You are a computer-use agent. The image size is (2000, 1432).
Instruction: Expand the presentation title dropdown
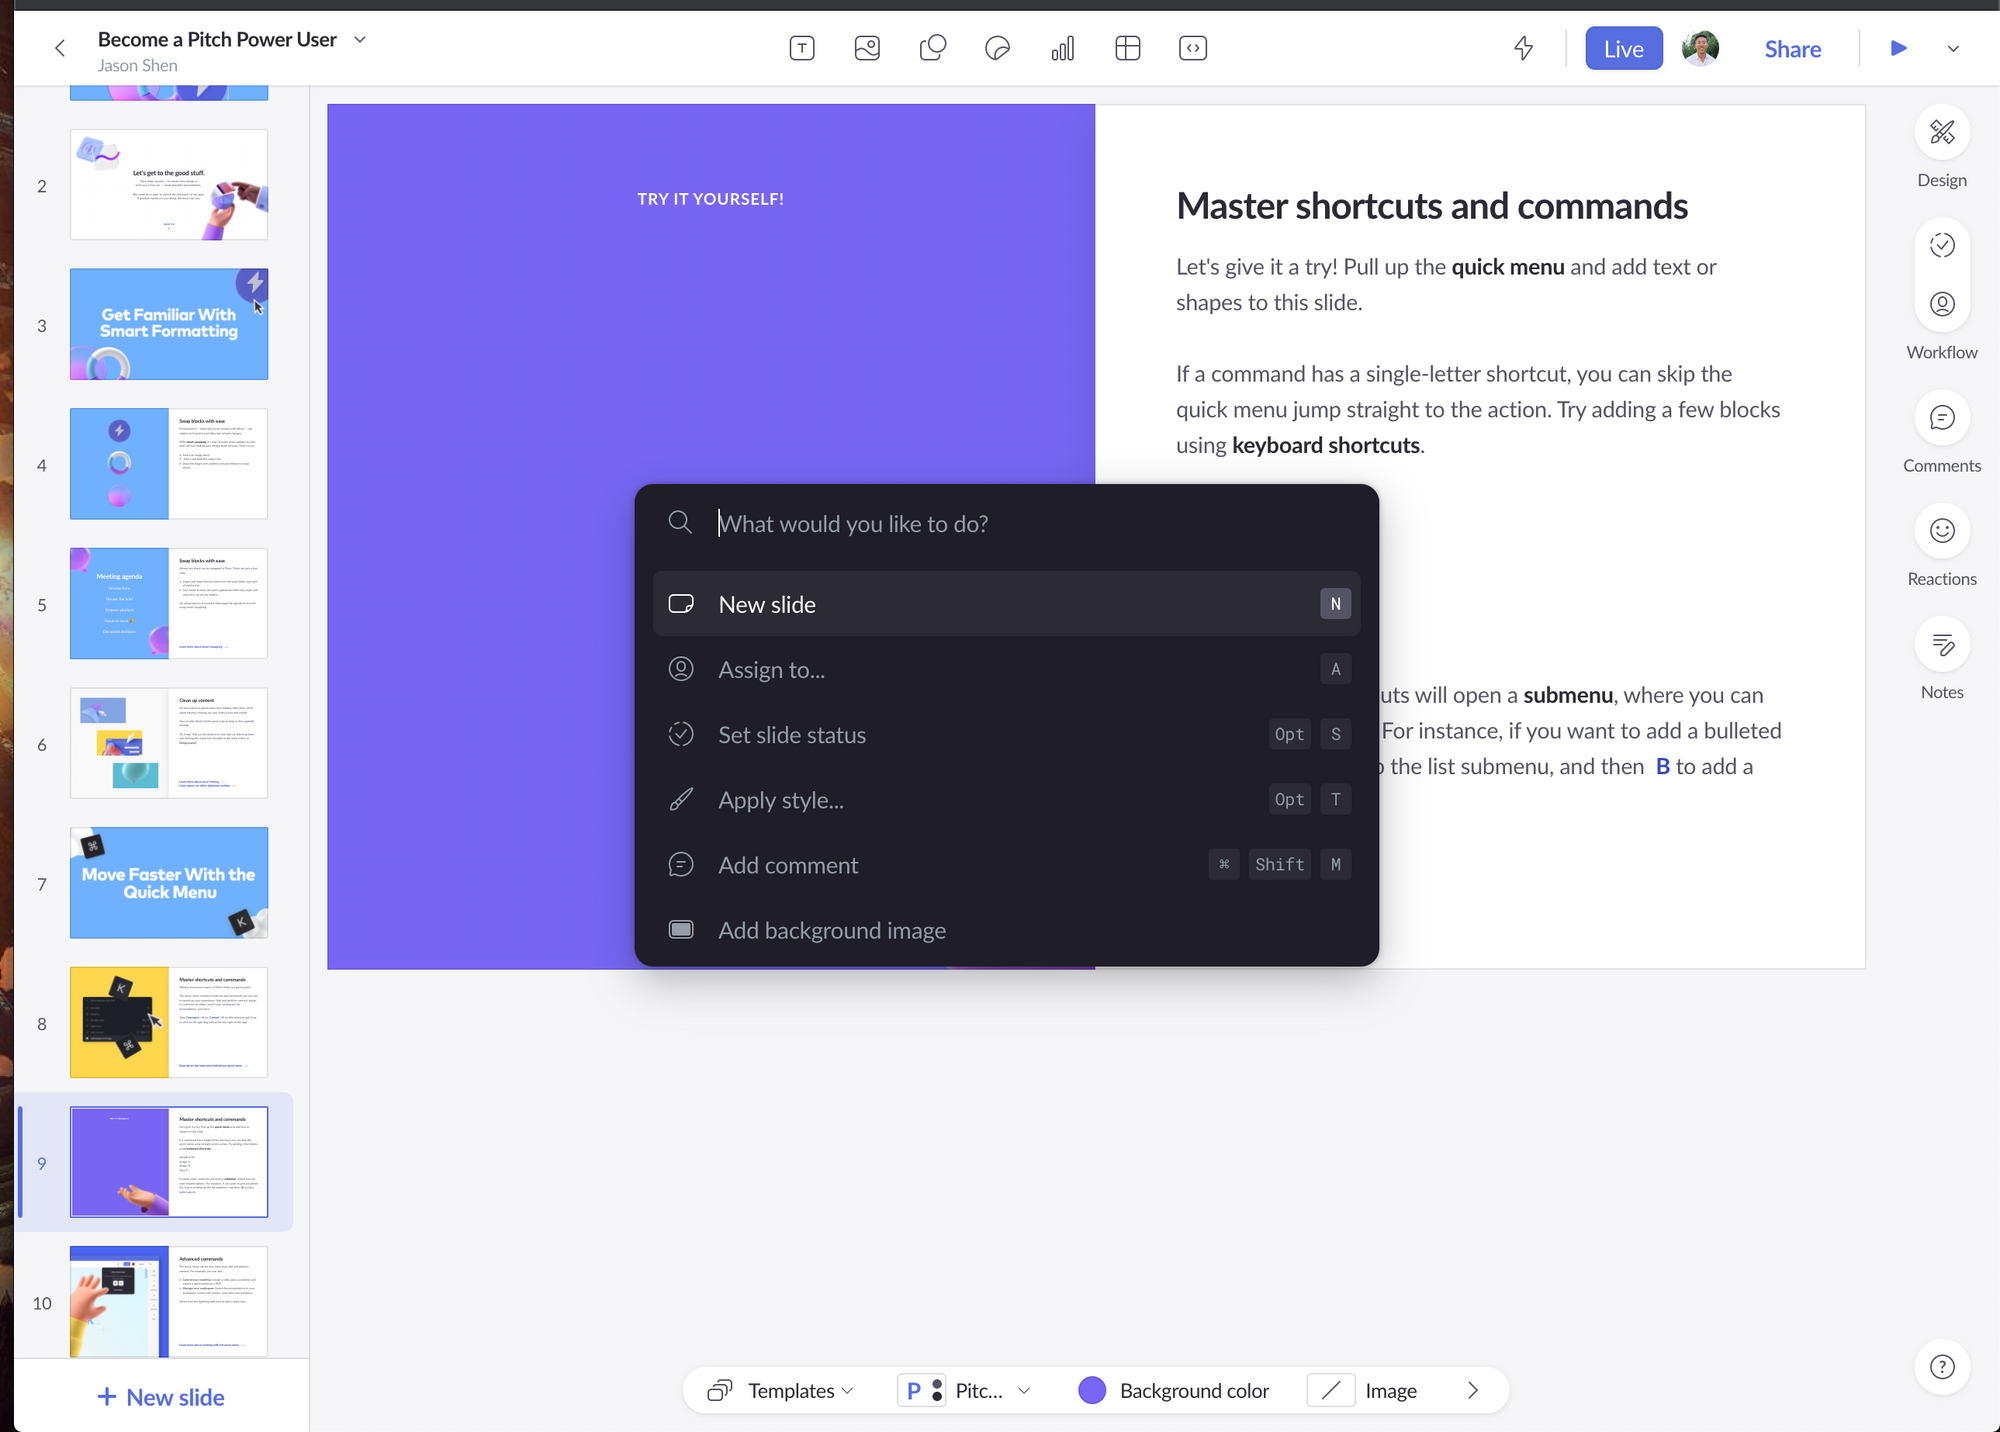361,40
